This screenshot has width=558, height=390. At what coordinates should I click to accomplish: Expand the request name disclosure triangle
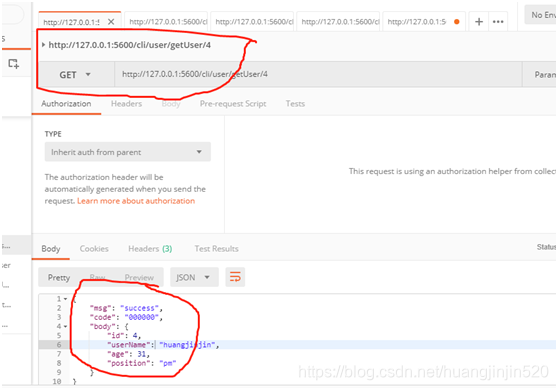click(43, 45)
